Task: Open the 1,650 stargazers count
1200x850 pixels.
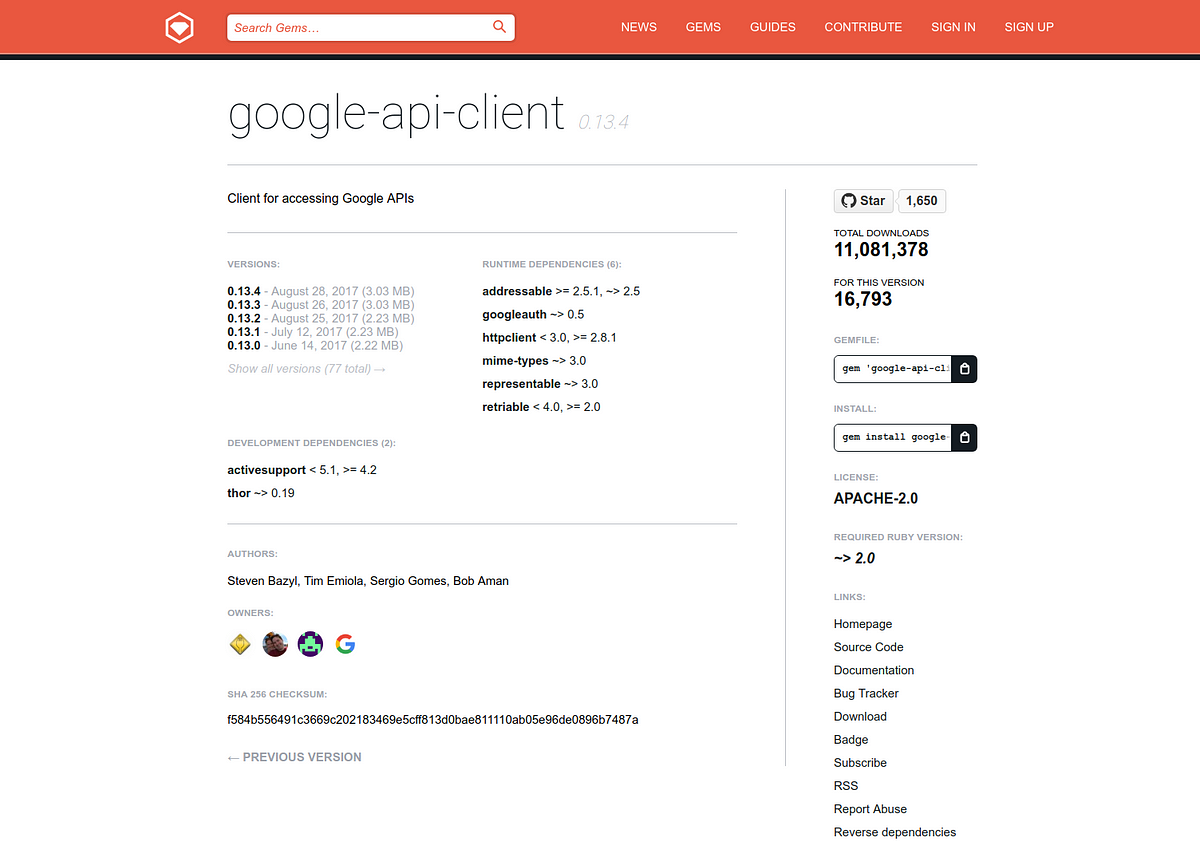Action: pyautogui.click(x=922, y=201)
